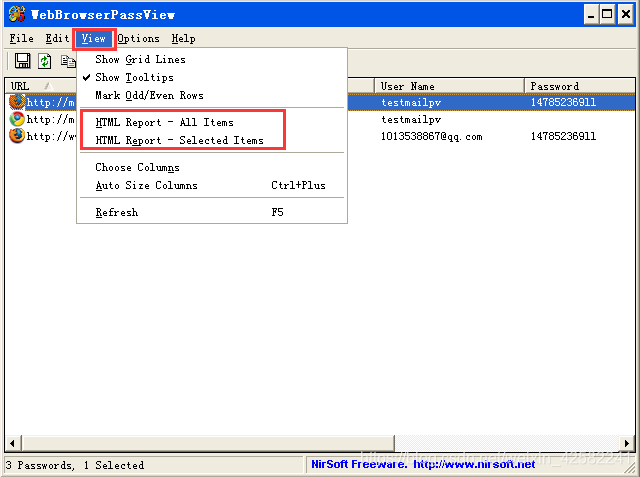Open the Options menu
The width and height of the screenshot is (640, 477).
138,38
